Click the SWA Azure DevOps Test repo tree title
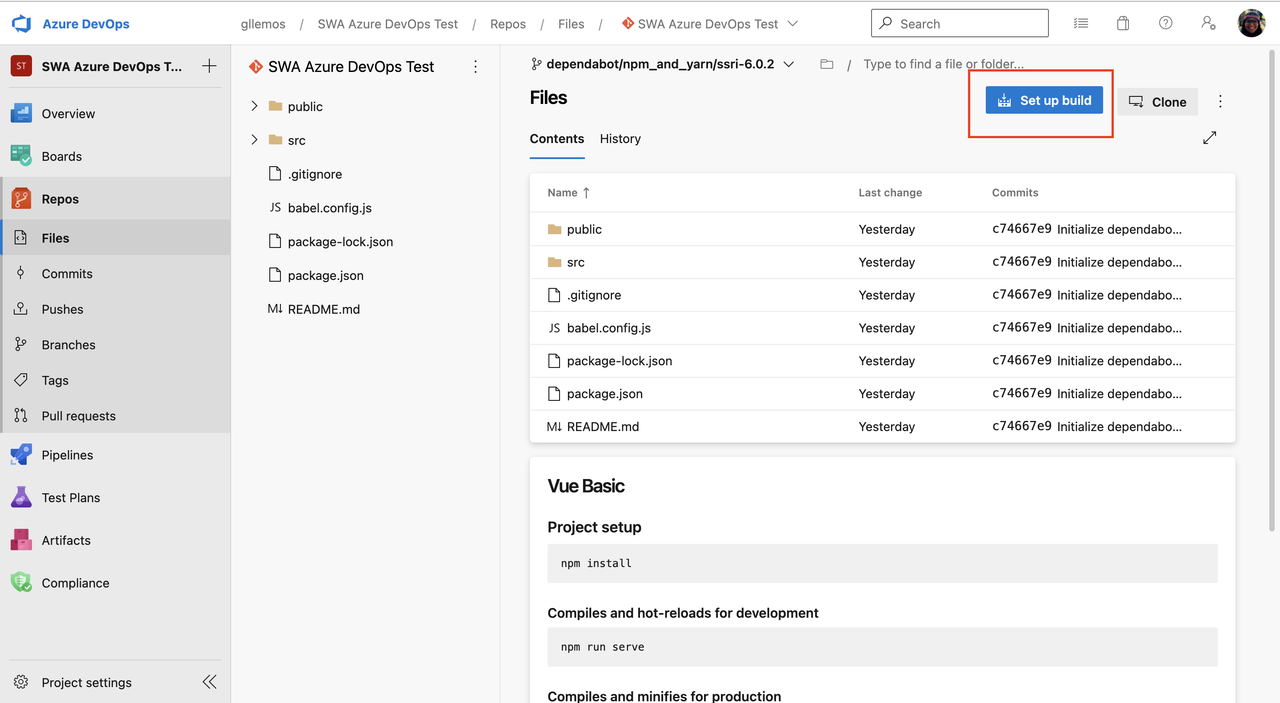1280x703 pixels. tap(351, 67)
